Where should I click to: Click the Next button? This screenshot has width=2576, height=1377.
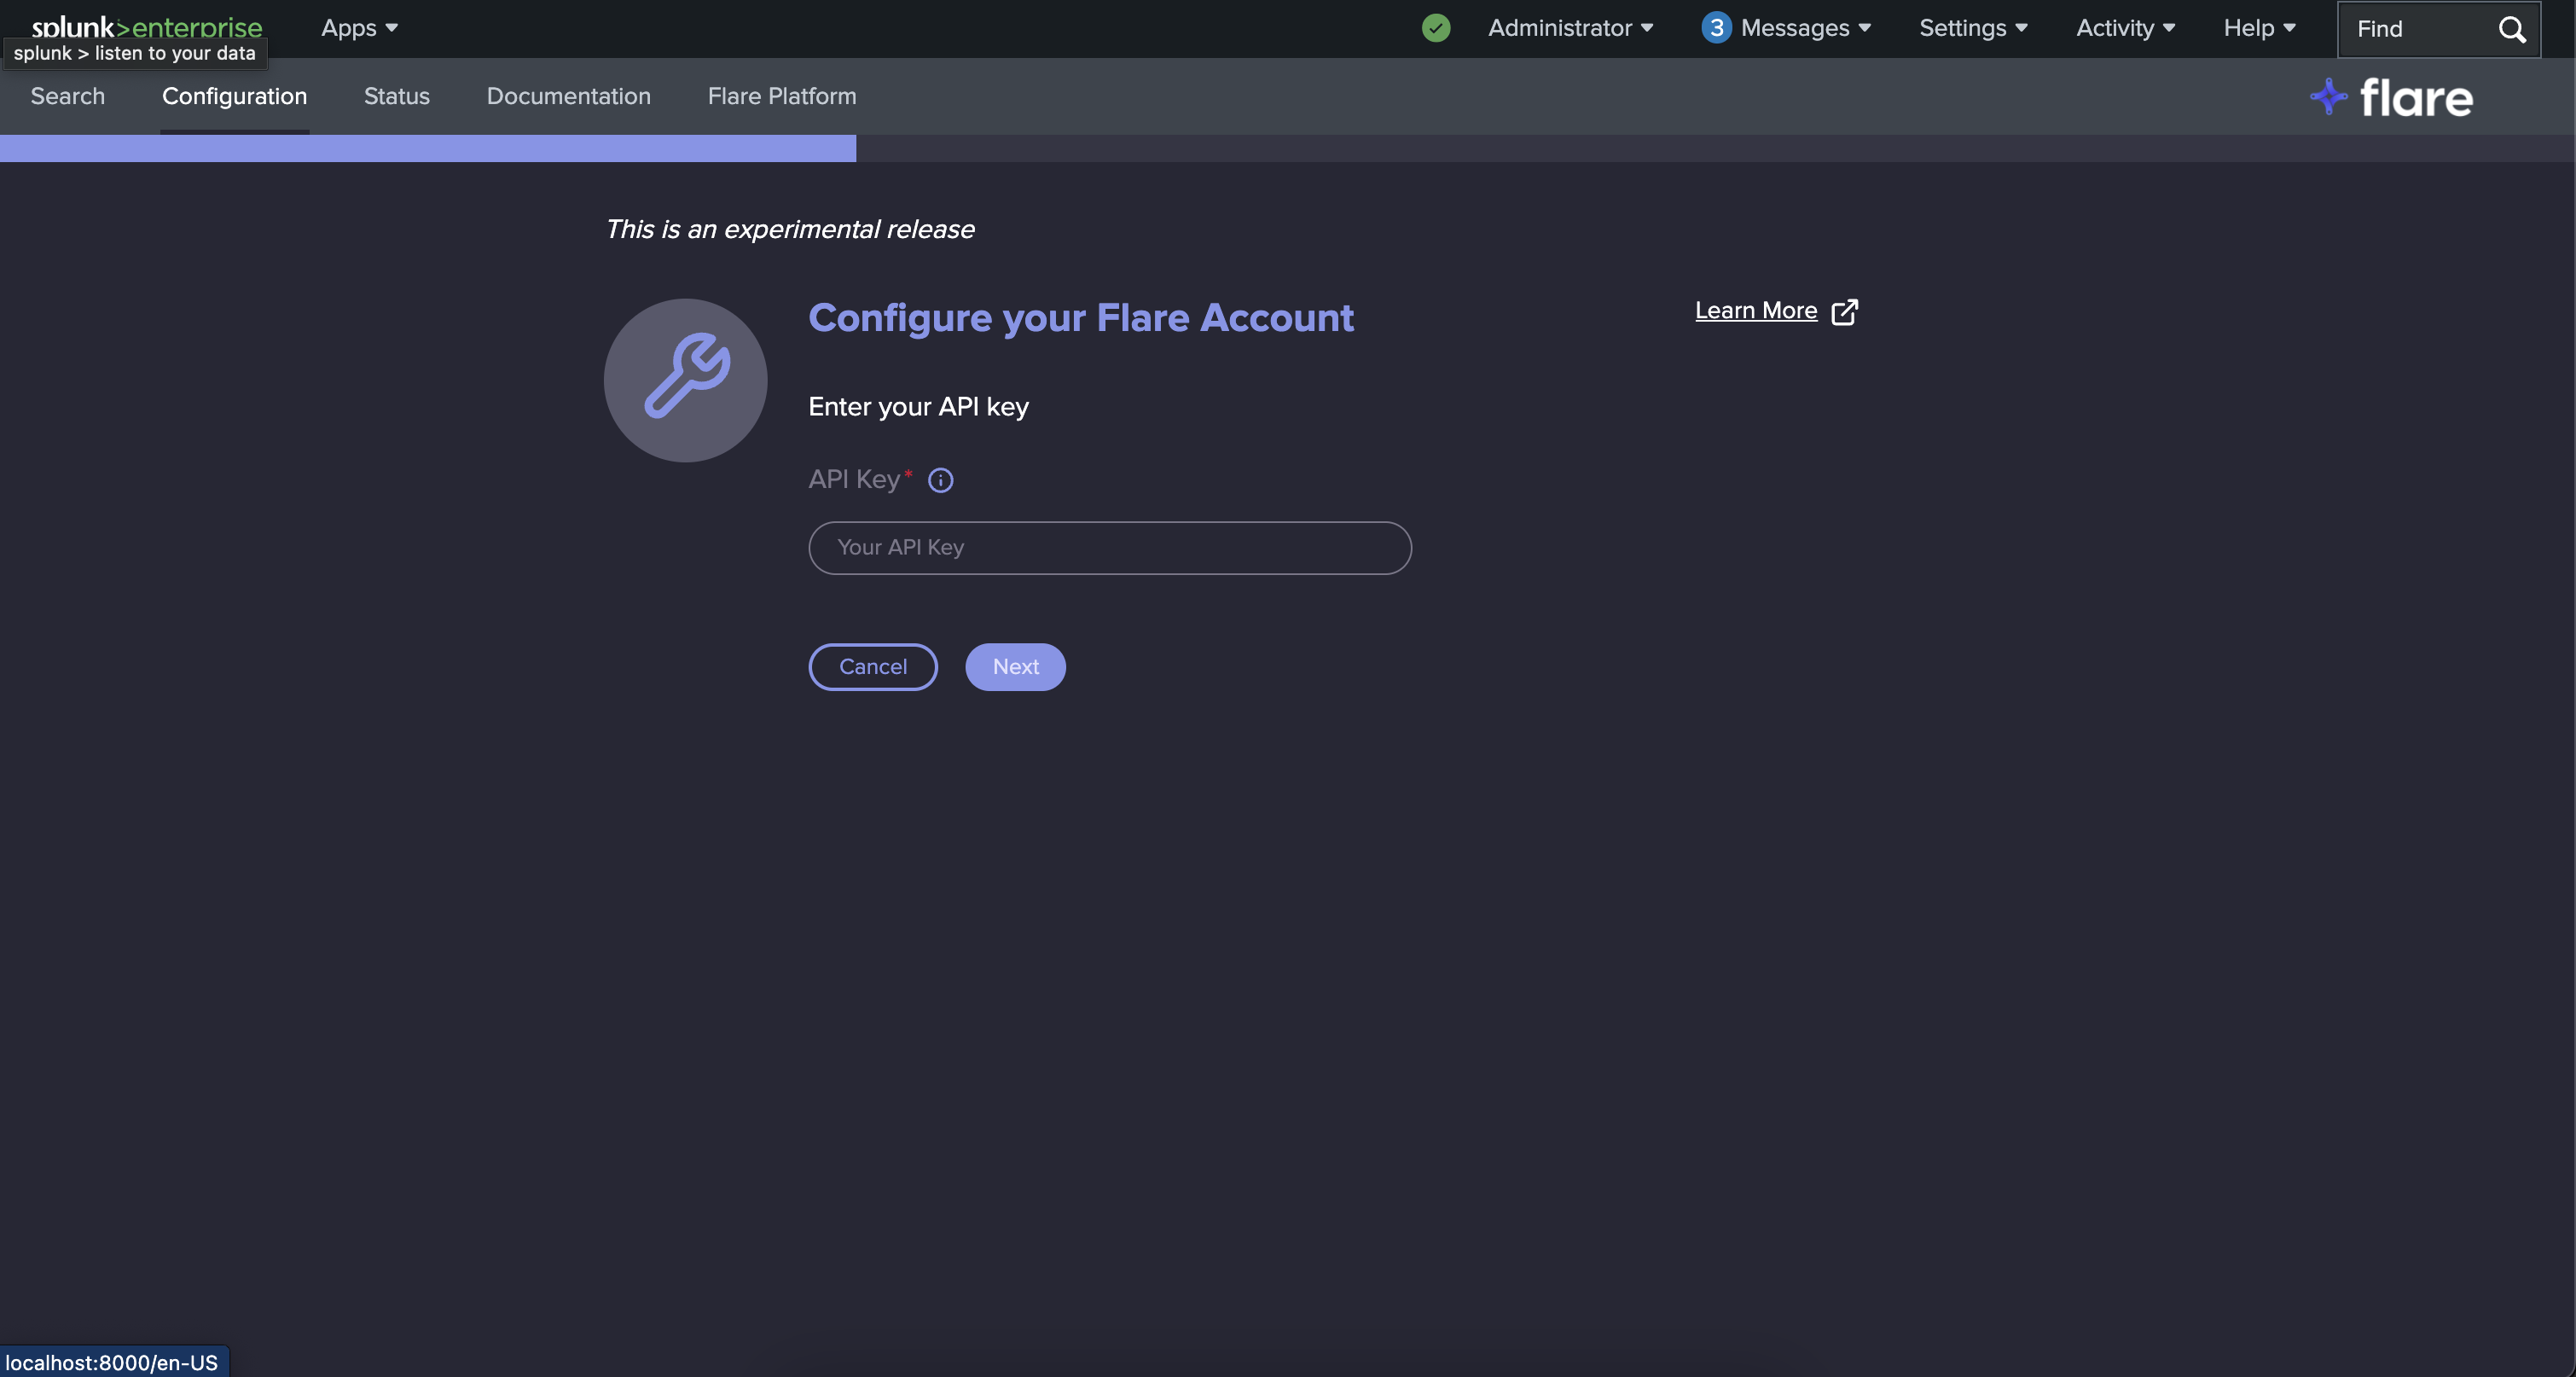[1015, 667]
